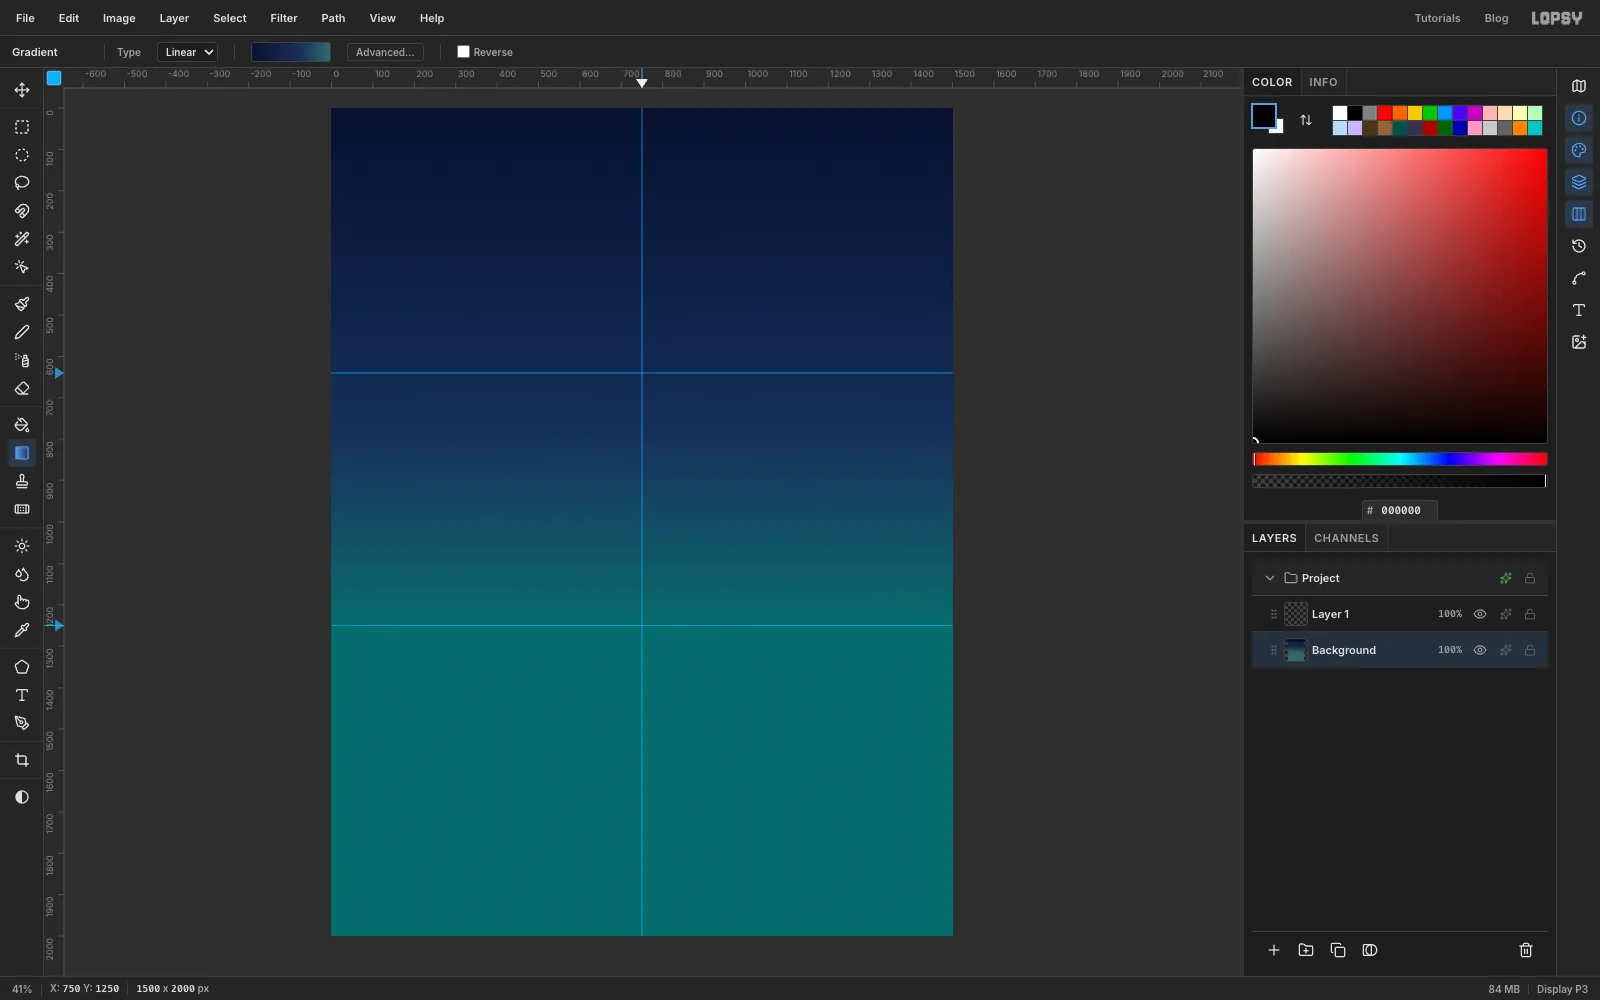Select the Rectangular Marquee tool
The height and width of the screenshot is (1000, 1600).
[22, 127]
